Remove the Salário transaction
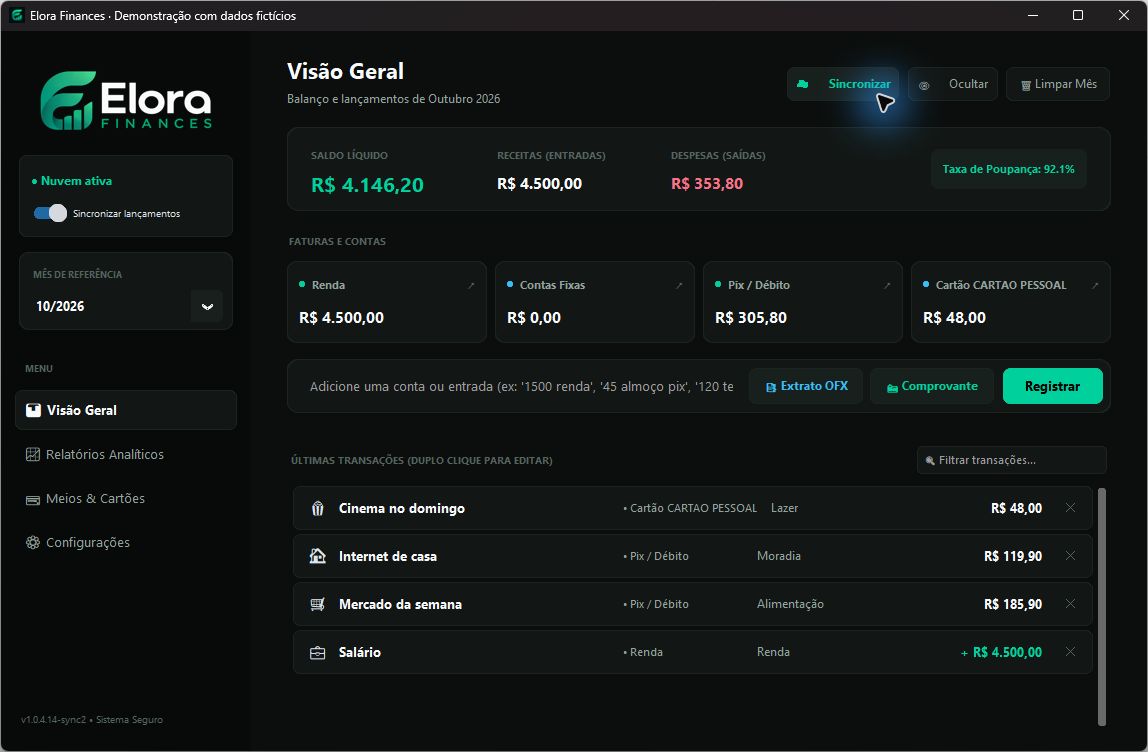Viewport: 1148px width, 752px height. click(1070, 652)
